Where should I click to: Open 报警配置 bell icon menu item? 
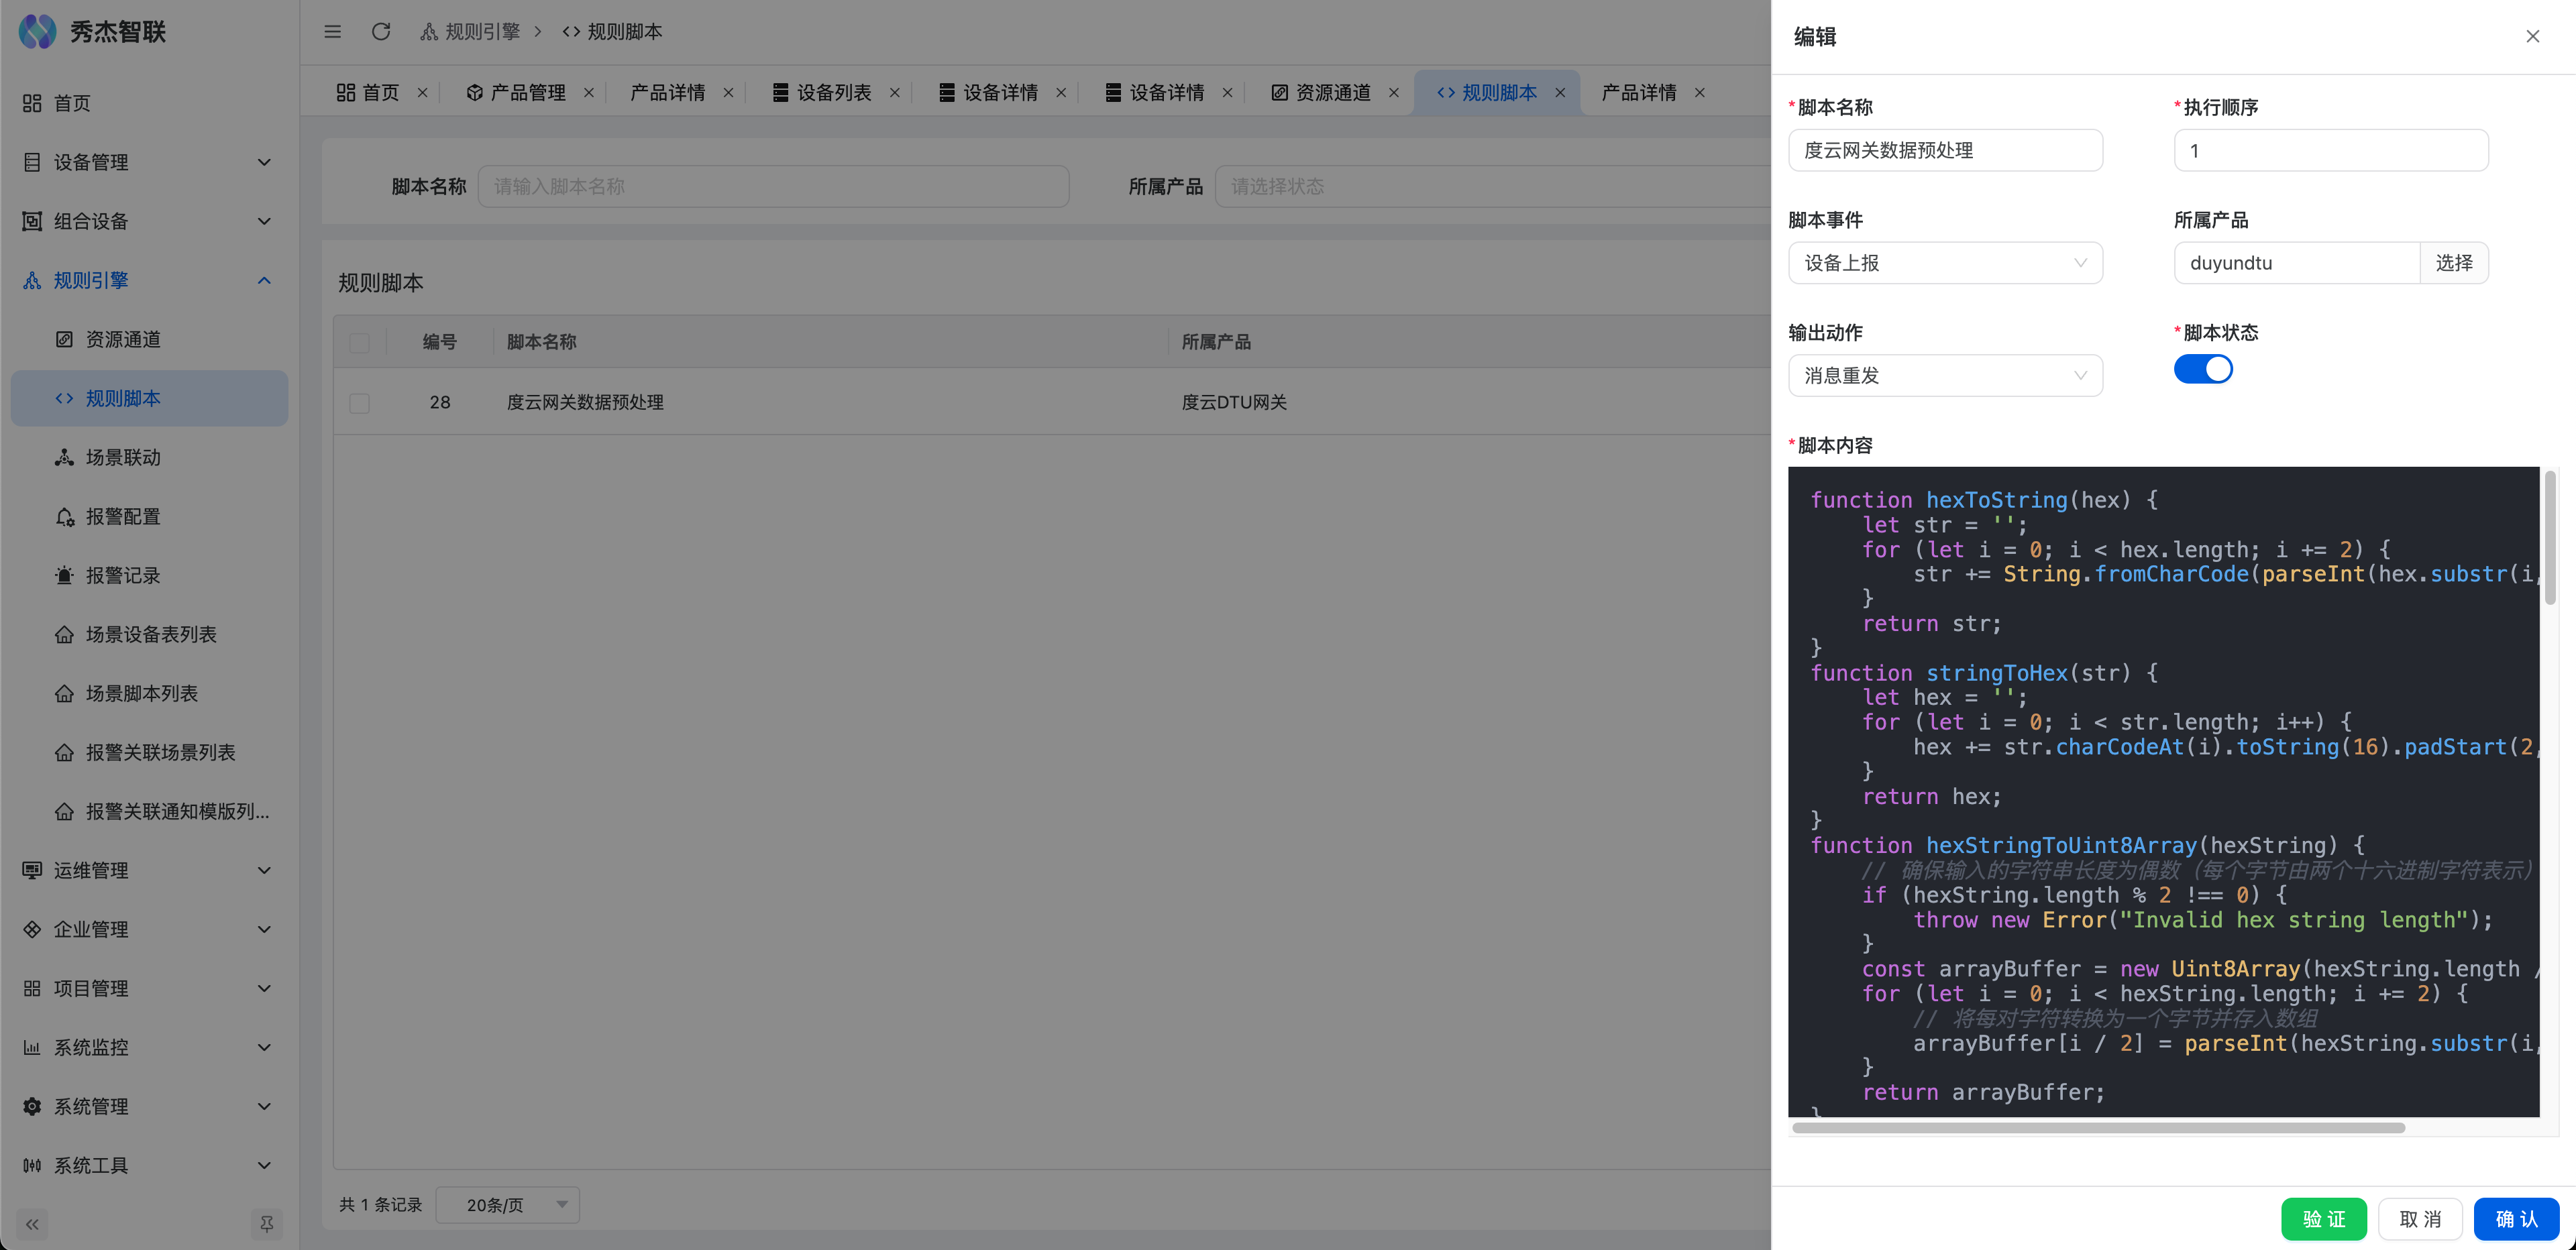click(x=122, y=517)
